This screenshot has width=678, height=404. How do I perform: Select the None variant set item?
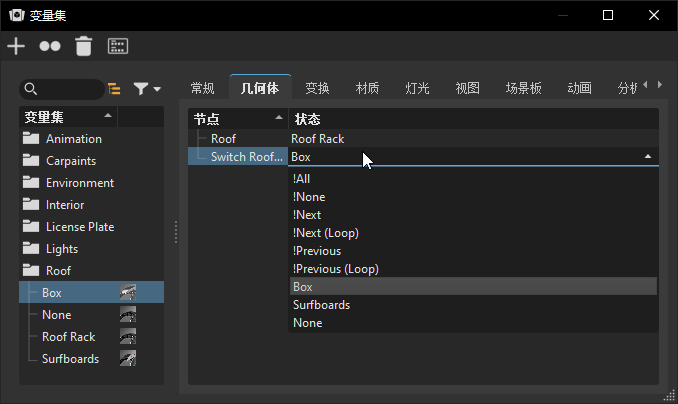click(57, 315)
